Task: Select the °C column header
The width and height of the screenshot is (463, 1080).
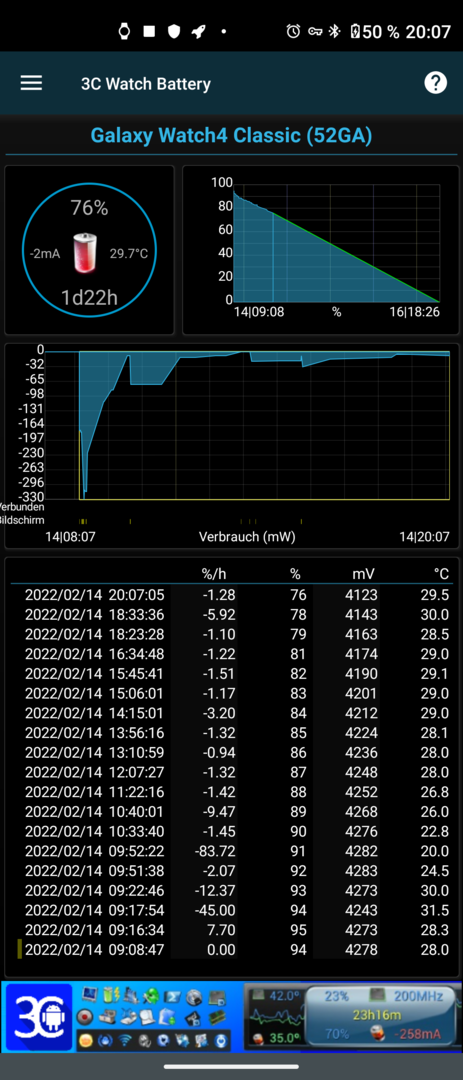Action: tap(442, 574)
